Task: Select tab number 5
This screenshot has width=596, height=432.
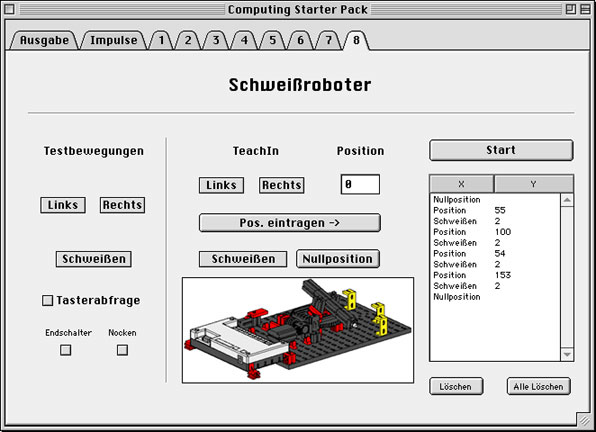Action: (273, 40)
